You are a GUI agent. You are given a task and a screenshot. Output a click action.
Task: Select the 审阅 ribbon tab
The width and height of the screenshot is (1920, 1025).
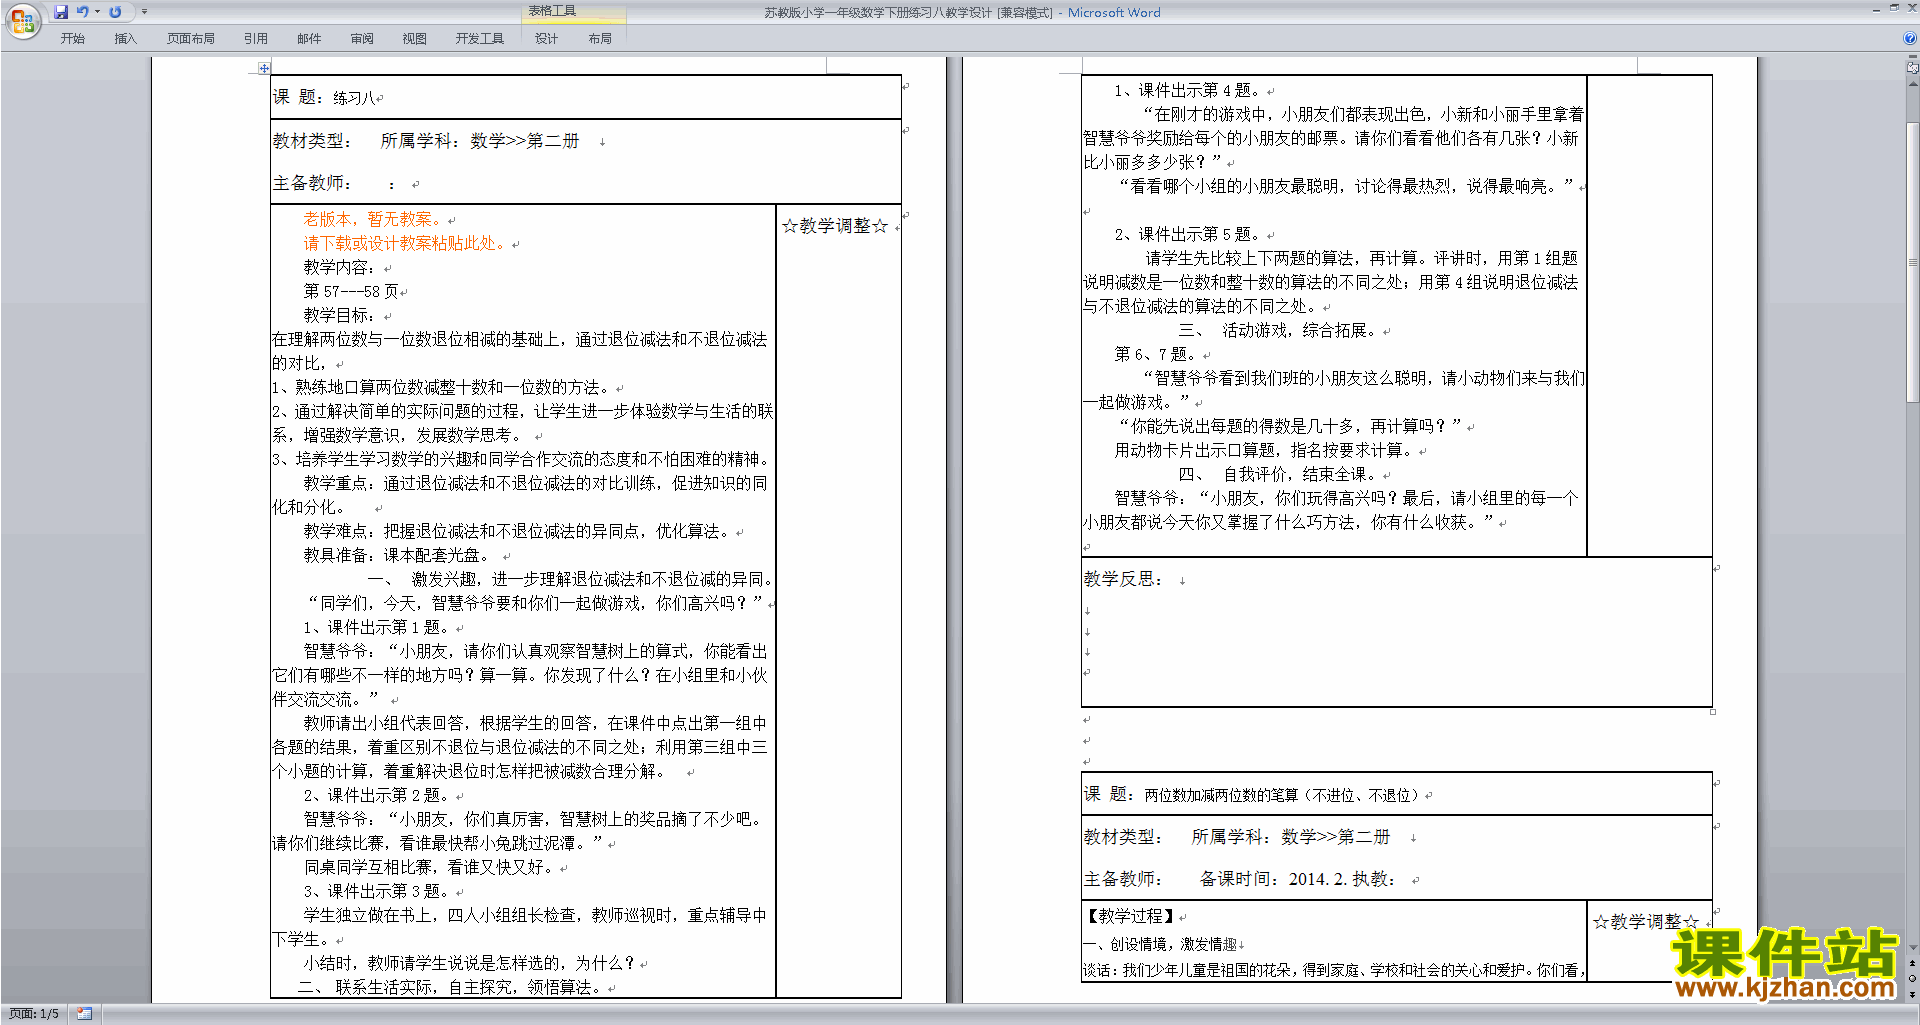(x=362, y=38)
